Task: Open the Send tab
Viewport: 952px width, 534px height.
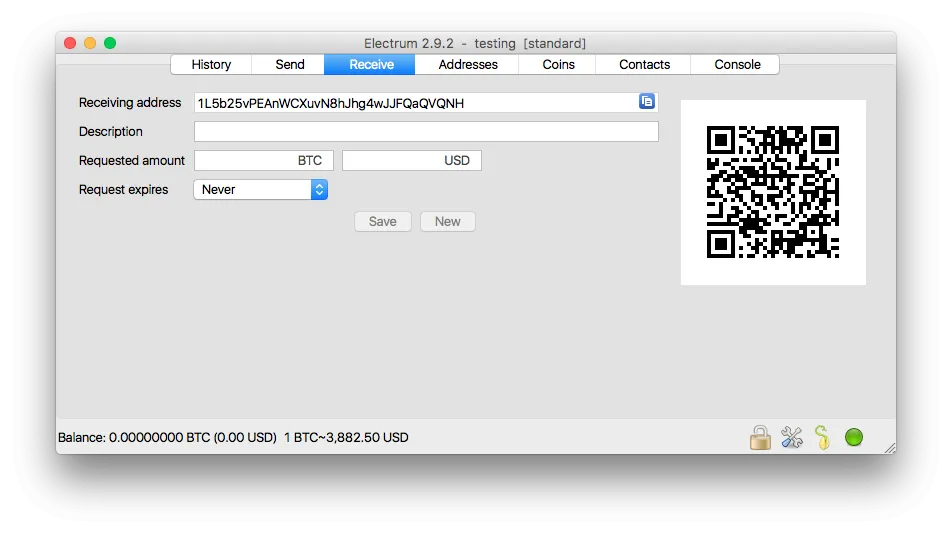Action: click(290, 64)
